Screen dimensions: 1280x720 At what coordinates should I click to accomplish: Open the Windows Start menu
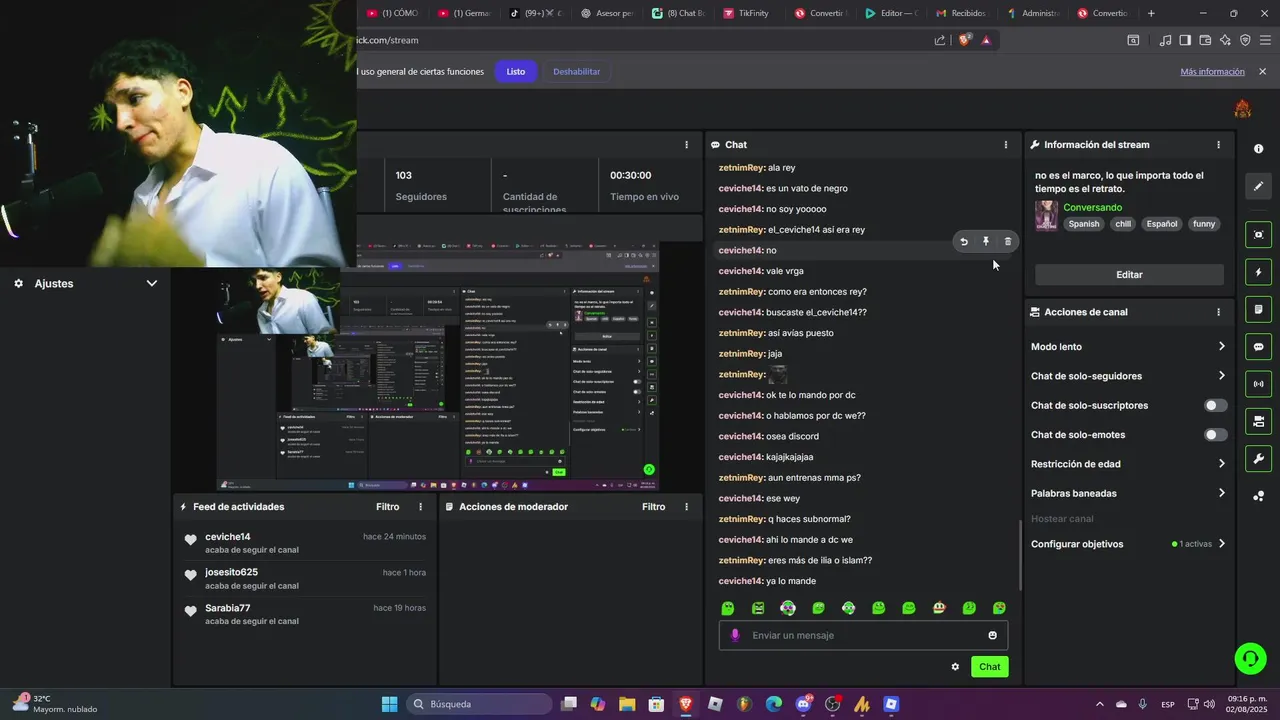pos(389,704)
